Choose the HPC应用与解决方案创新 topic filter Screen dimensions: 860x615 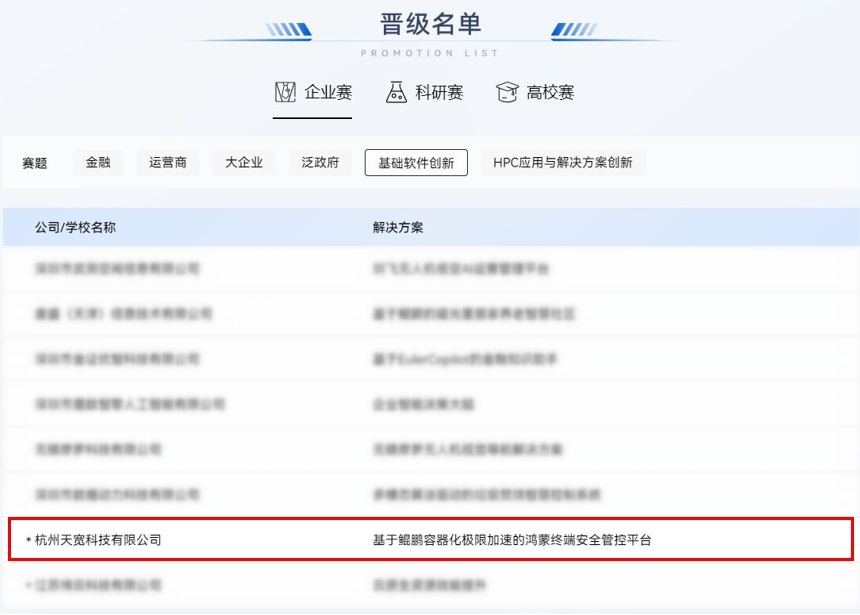[x=562, y=162]
